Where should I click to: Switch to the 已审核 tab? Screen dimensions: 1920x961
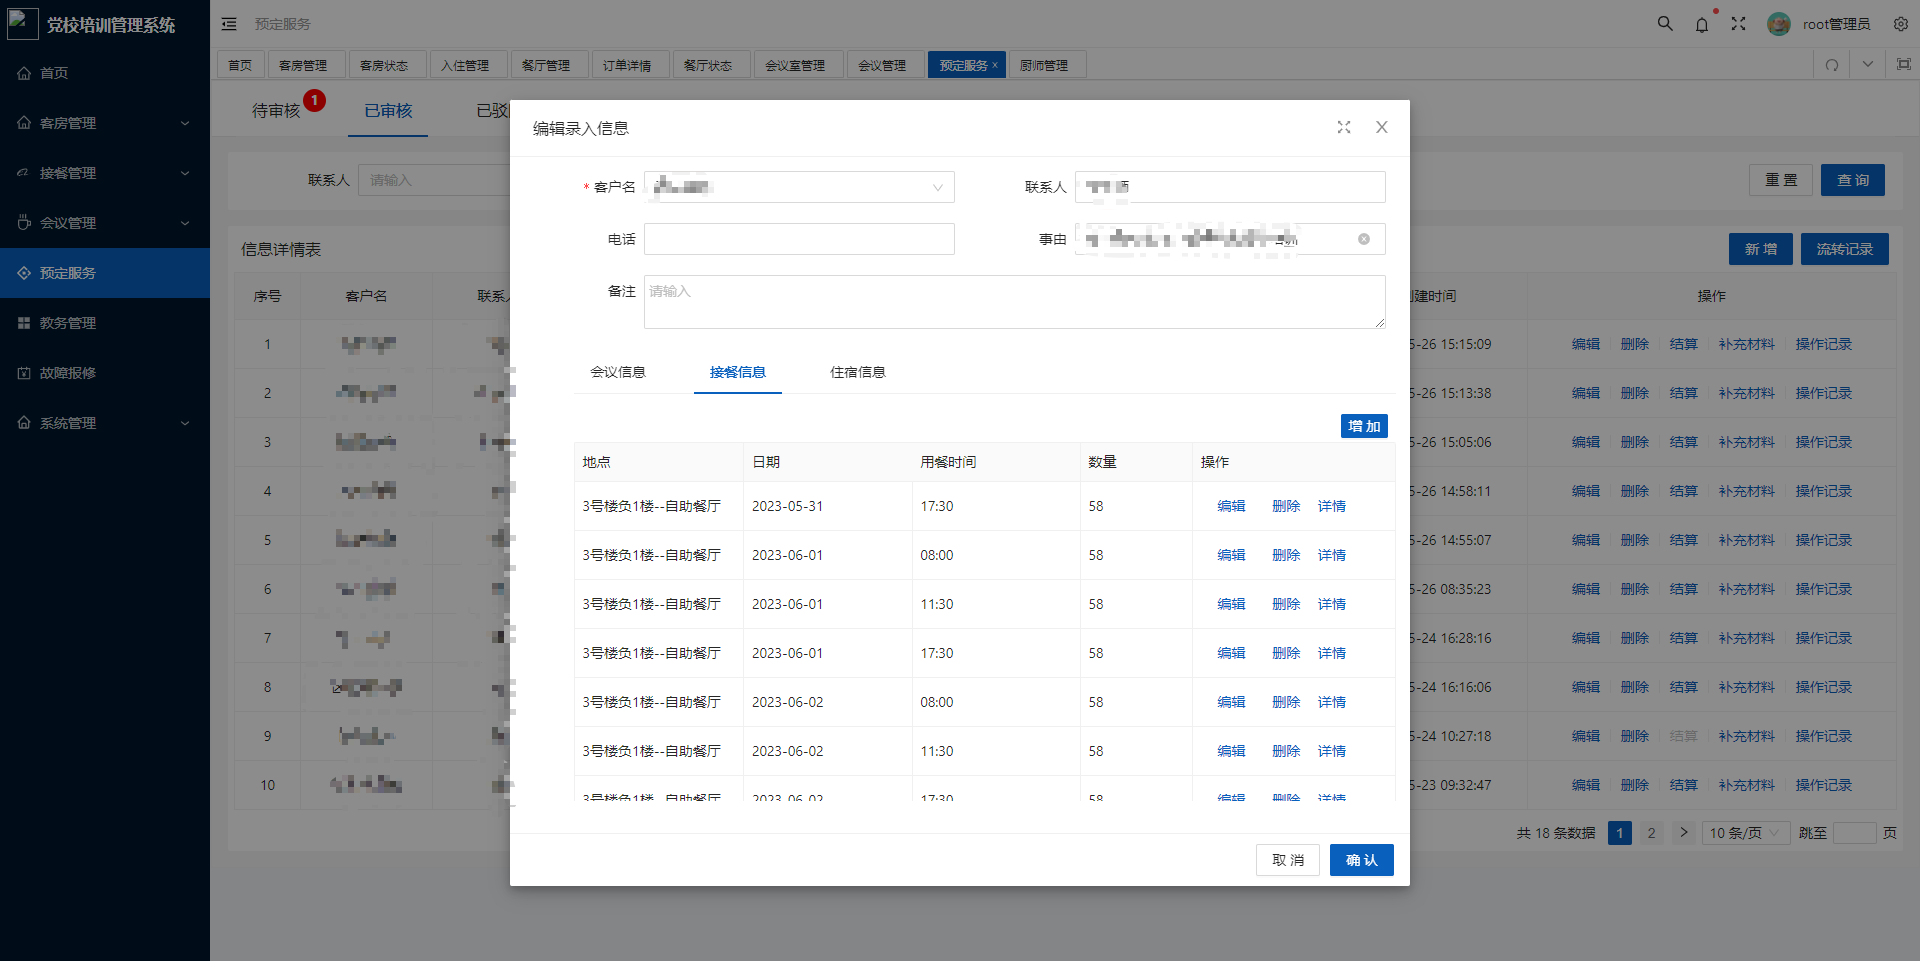(x=388, y=111)
